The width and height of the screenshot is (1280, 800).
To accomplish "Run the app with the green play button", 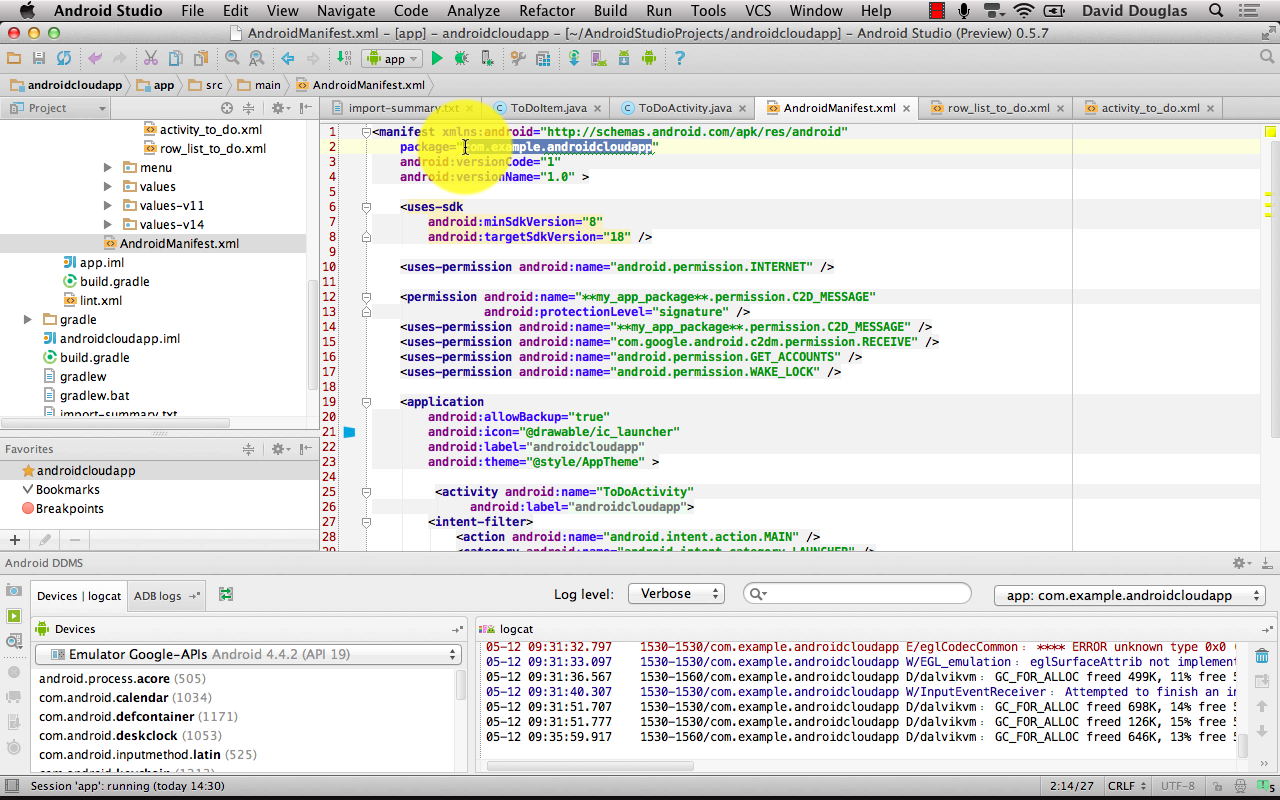I will pos(437,59).
